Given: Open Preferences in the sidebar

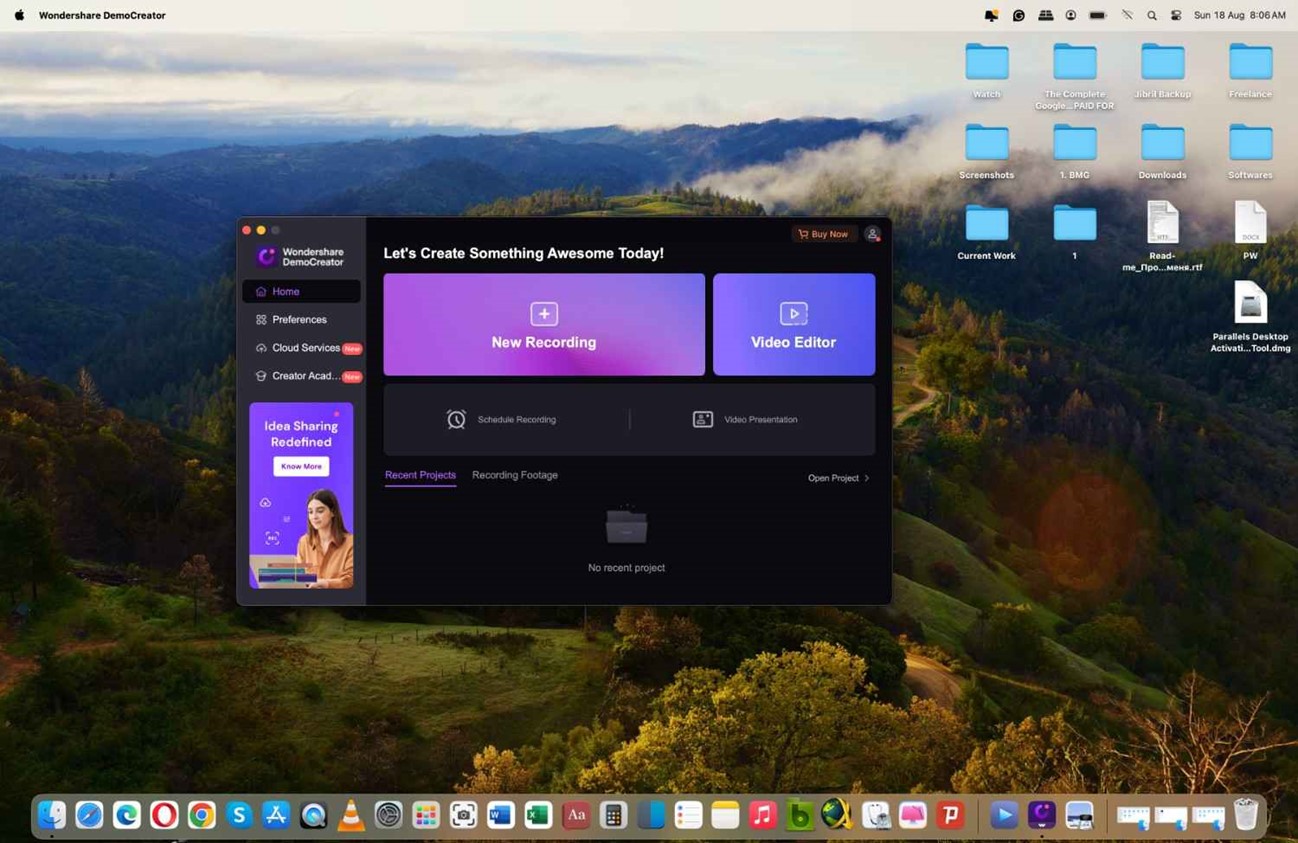Looking at the screenshot, I should 301,320.
